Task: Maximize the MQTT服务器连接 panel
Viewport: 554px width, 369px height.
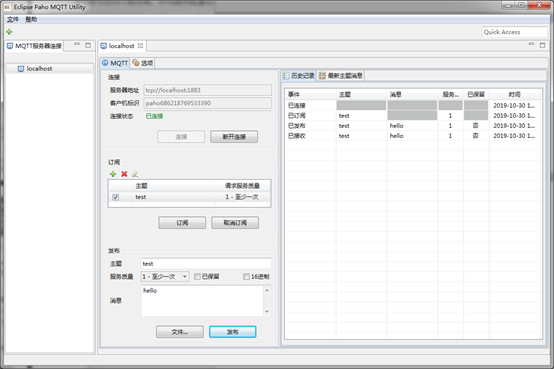Action: [88, 45]
